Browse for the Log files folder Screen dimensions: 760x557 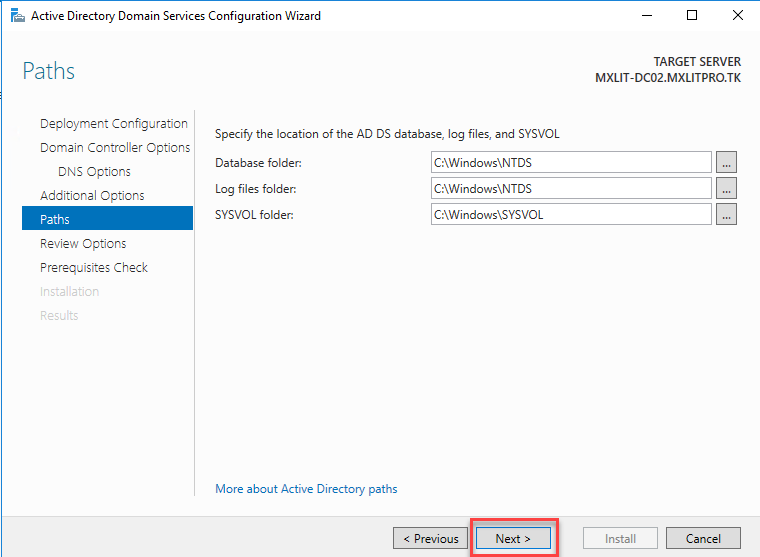(x=726, y=188)
